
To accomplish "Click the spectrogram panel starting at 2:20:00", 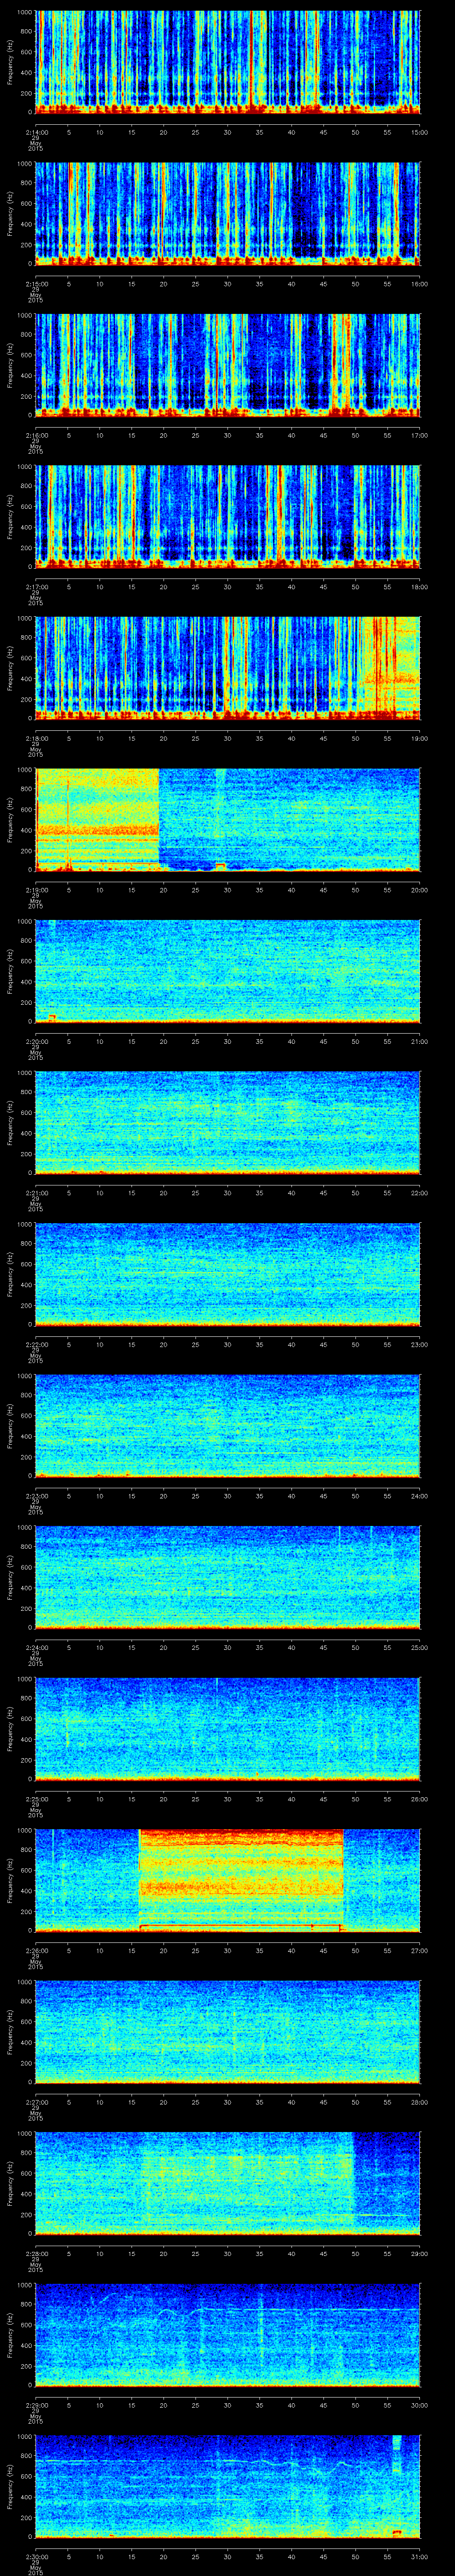I will tap(228, 971).
